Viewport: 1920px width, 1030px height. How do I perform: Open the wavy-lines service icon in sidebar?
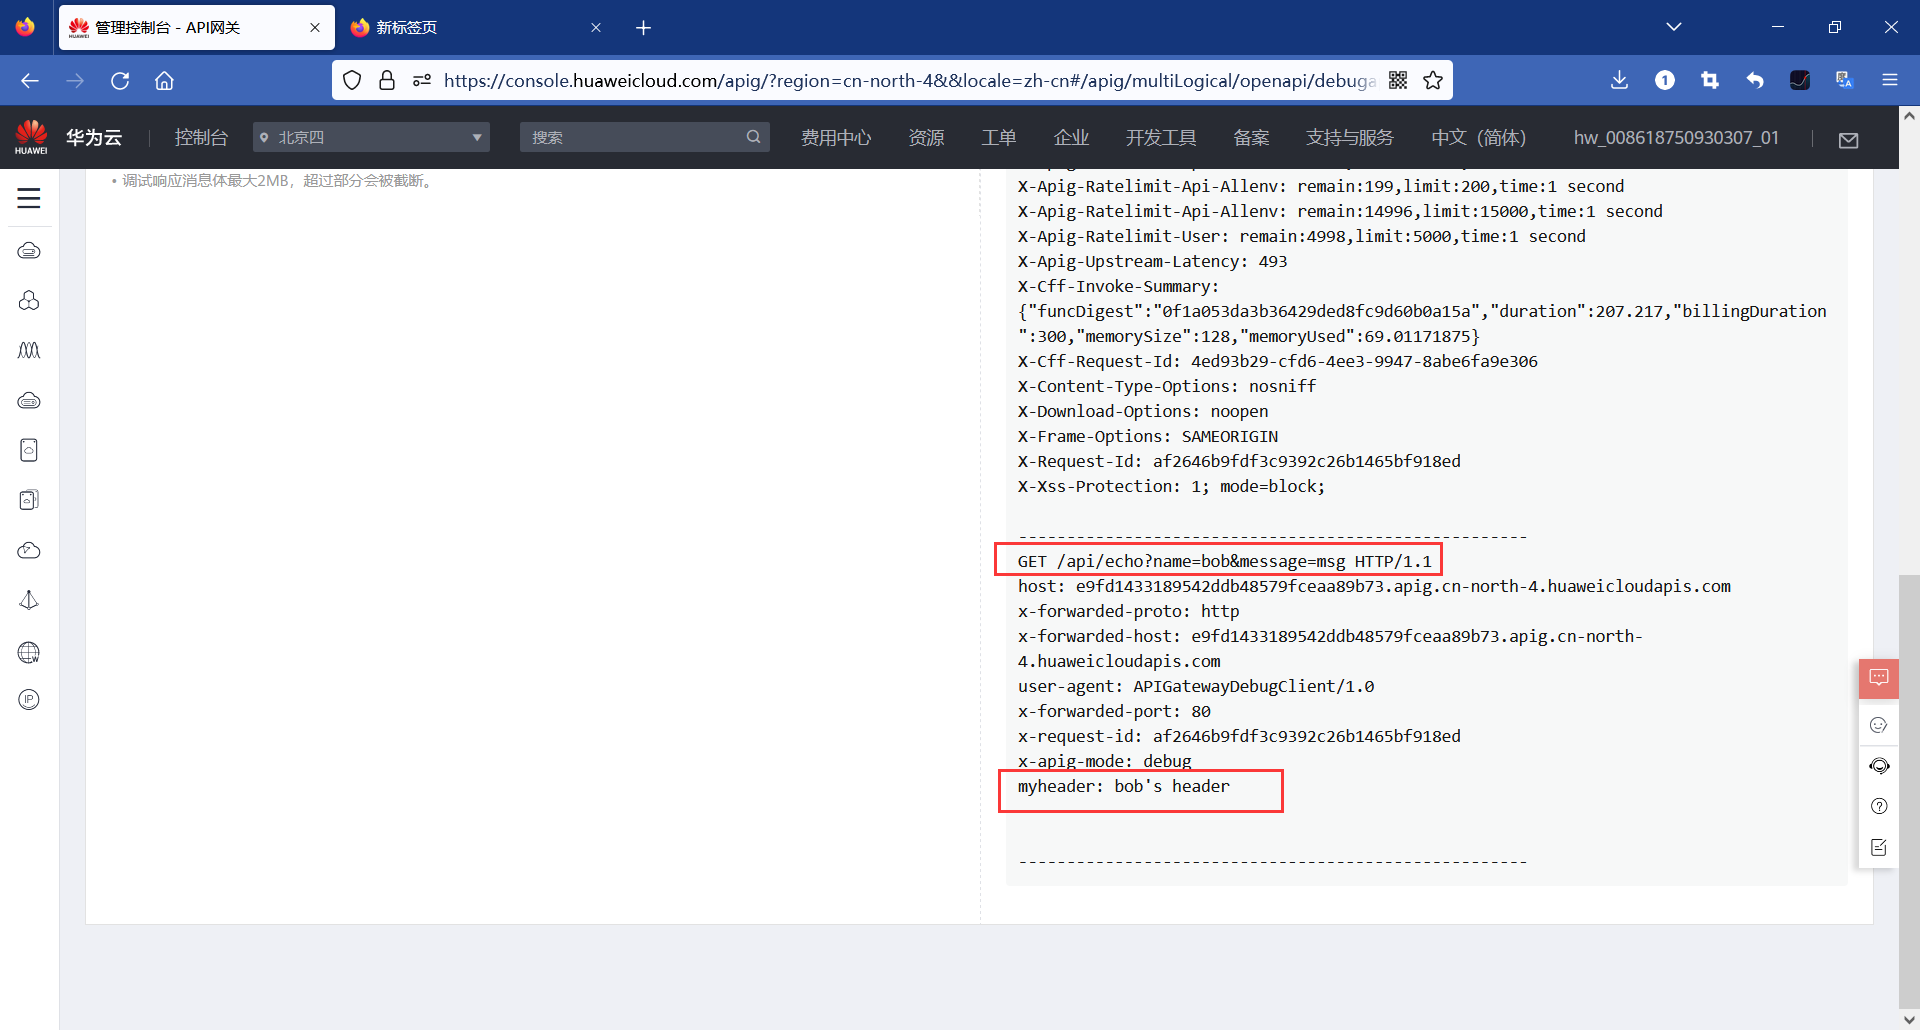(x=29, y=350)
